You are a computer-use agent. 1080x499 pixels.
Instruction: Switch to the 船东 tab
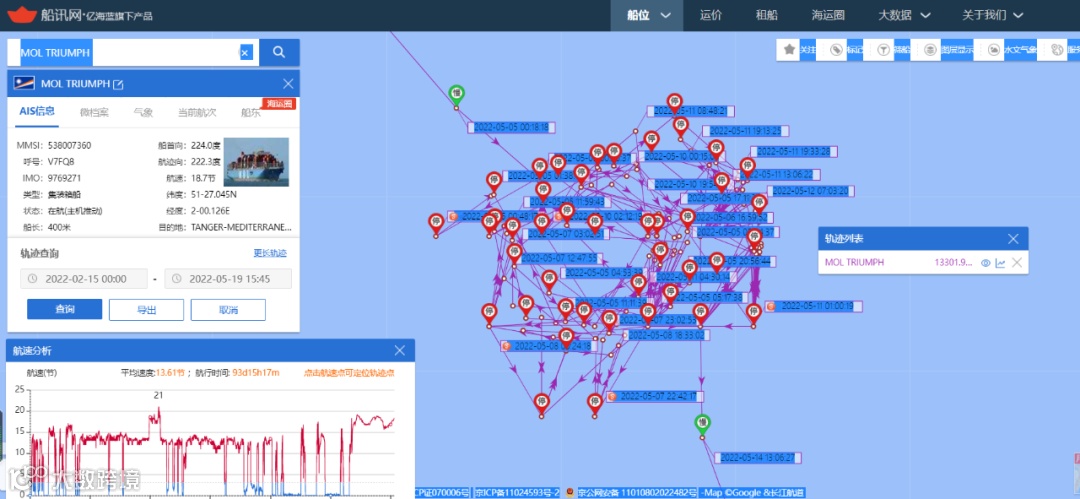[251, 113]
